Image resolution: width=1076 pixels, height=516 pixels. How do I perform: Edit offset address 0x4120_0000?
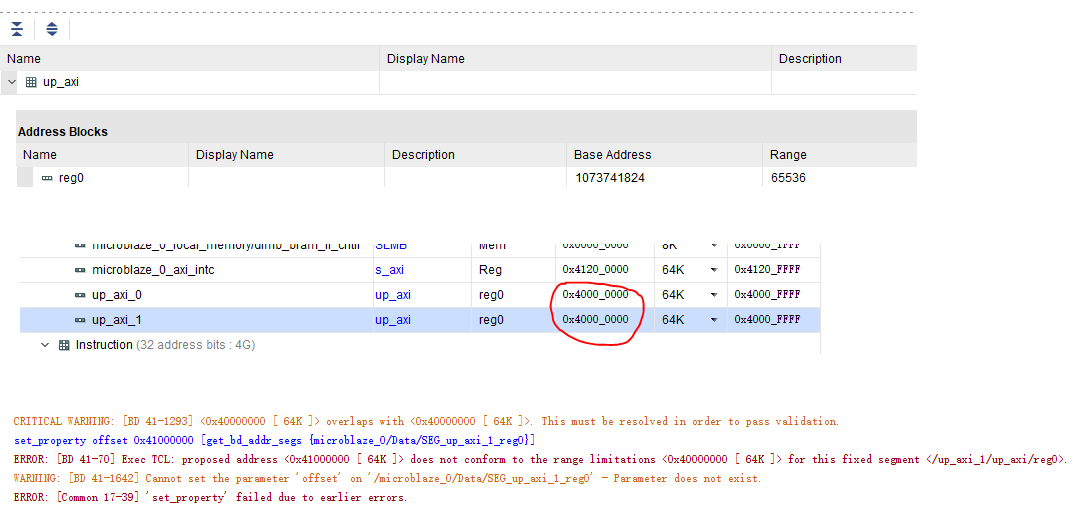(x=595, y=270)
